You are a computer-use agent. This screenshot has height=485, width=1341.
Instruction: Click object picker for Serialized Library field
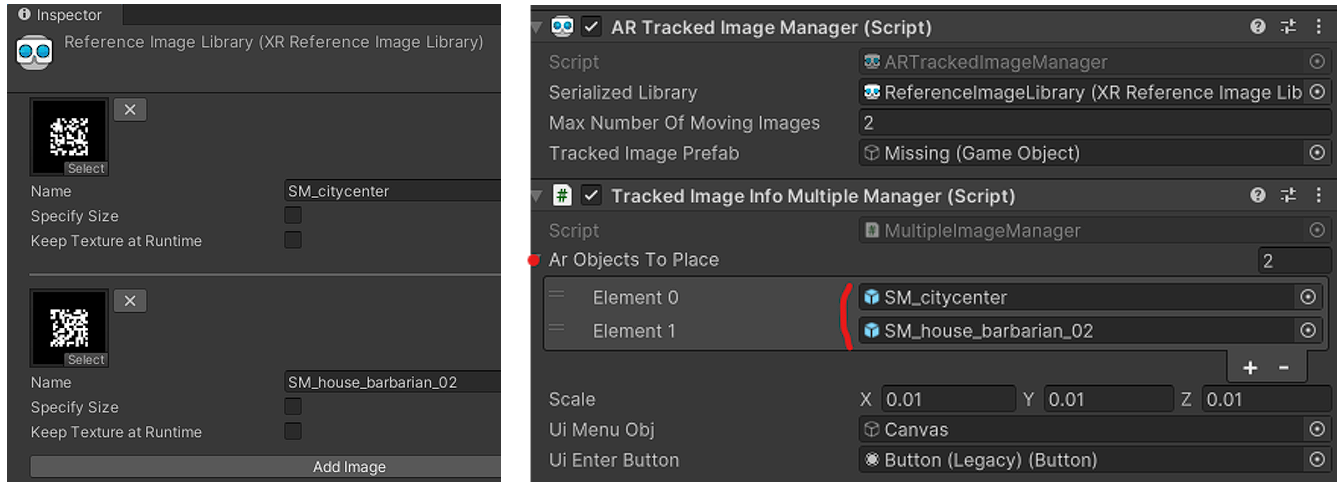coord(1317,92)
